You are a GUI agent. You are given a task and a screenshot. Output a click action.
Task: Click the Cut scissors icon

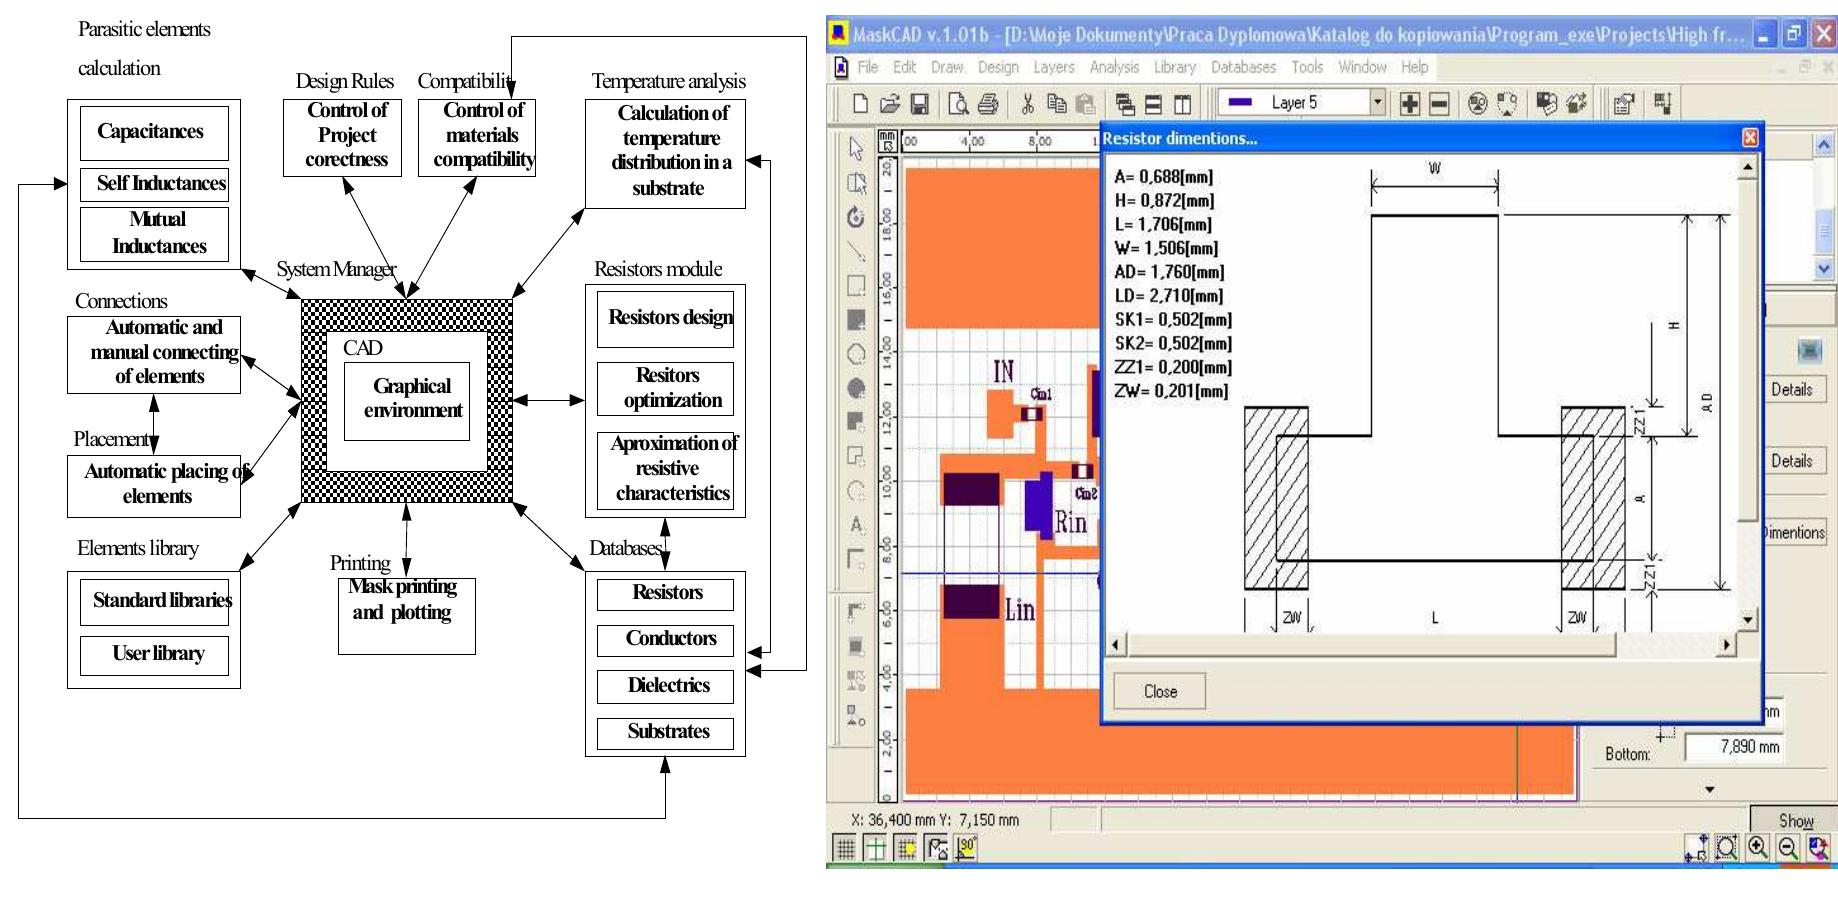tap(1027, 104)
